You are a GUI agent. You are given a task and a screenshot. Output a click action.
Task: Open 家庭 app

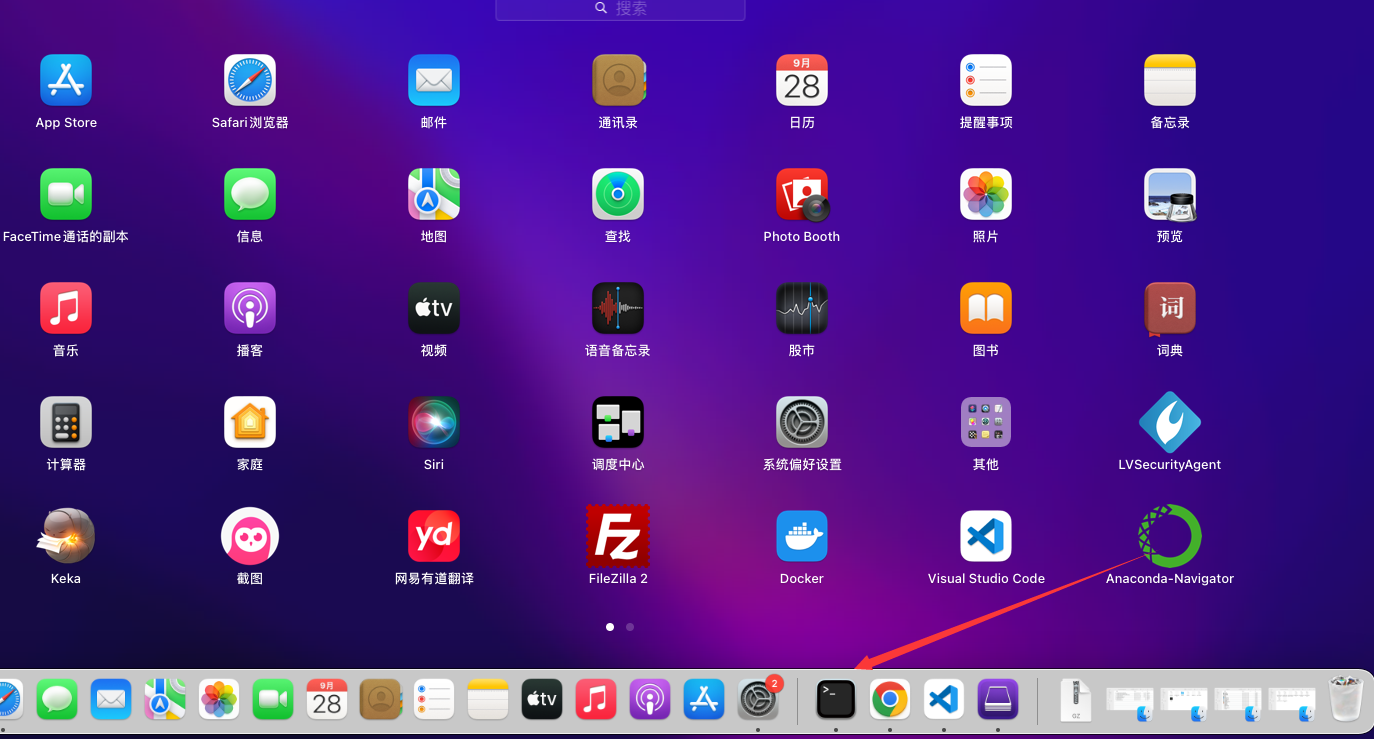250,422
